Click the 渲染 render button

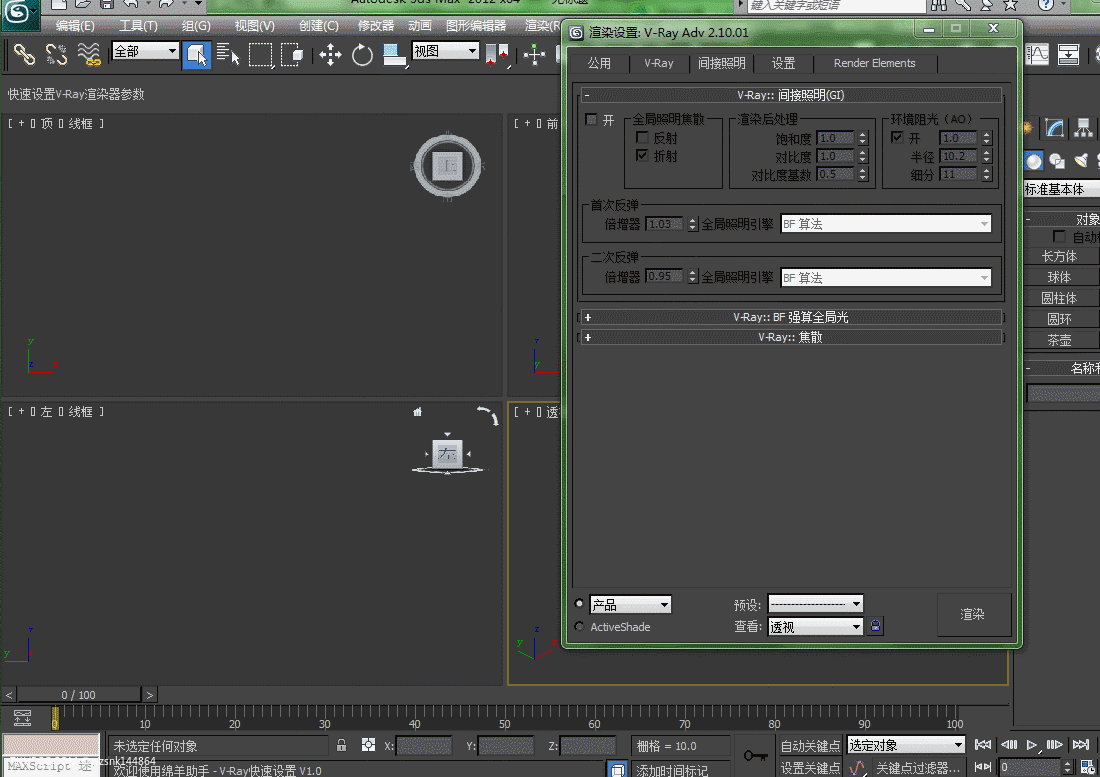[973, 615]
